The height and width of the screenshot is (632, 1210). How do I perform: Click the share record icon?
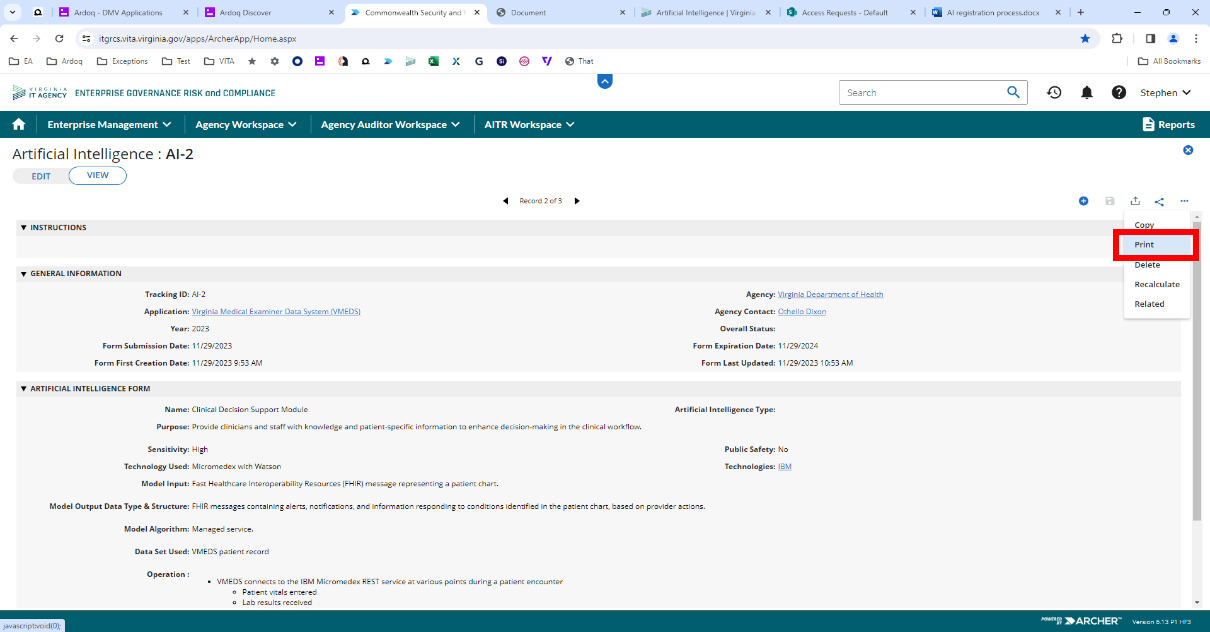click(x=1159, y=201)
